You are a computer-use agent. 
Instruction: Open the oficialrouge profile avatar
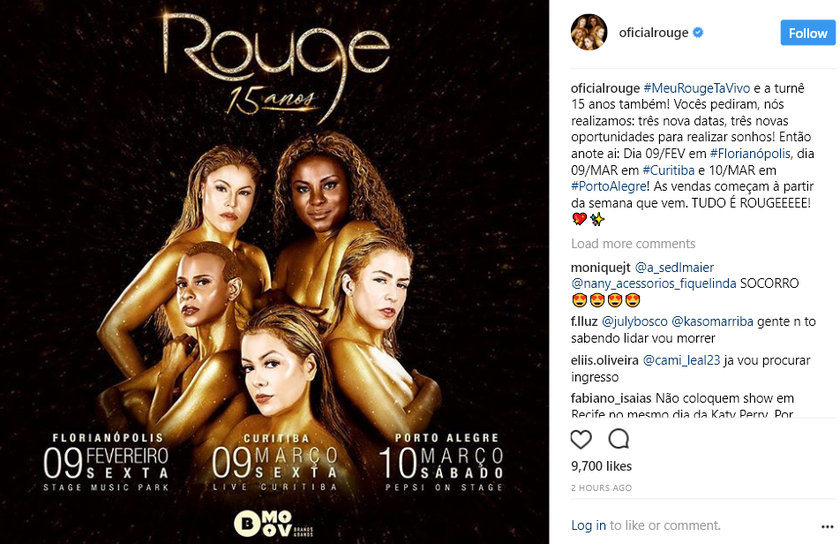point(589,32)
